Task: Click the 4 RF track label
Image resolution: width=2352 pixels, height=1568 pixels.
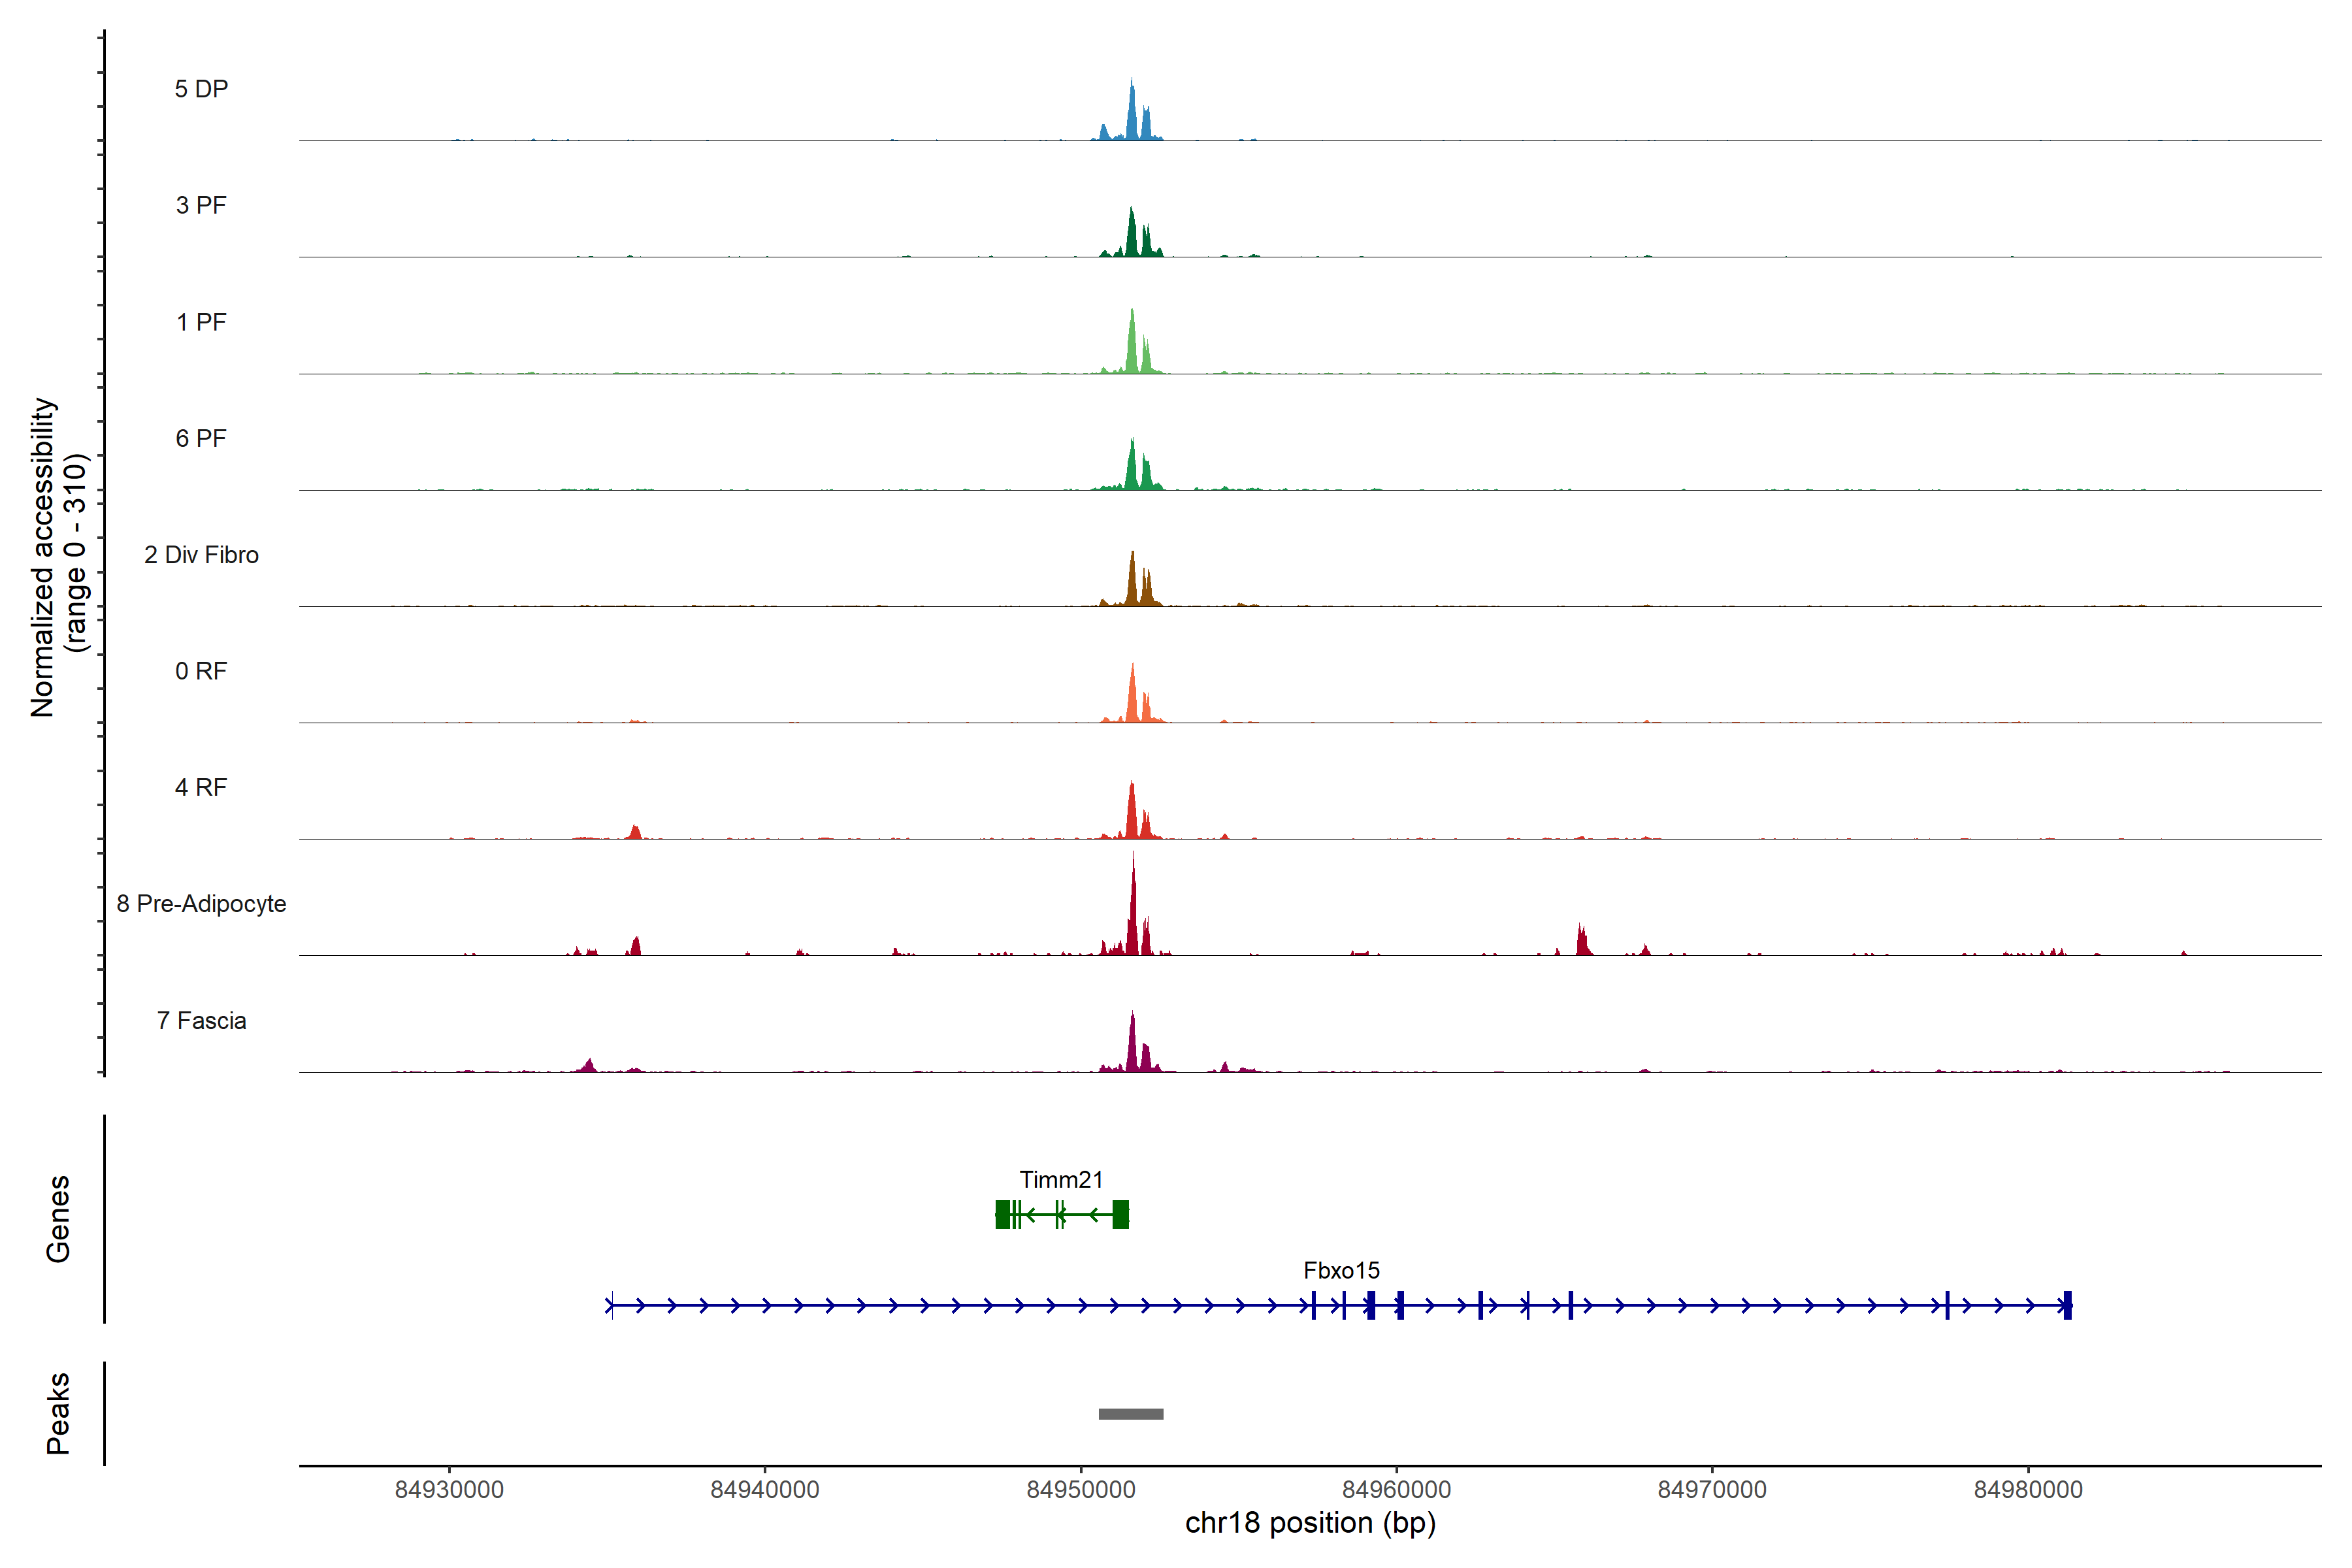Action: (201, 787)
